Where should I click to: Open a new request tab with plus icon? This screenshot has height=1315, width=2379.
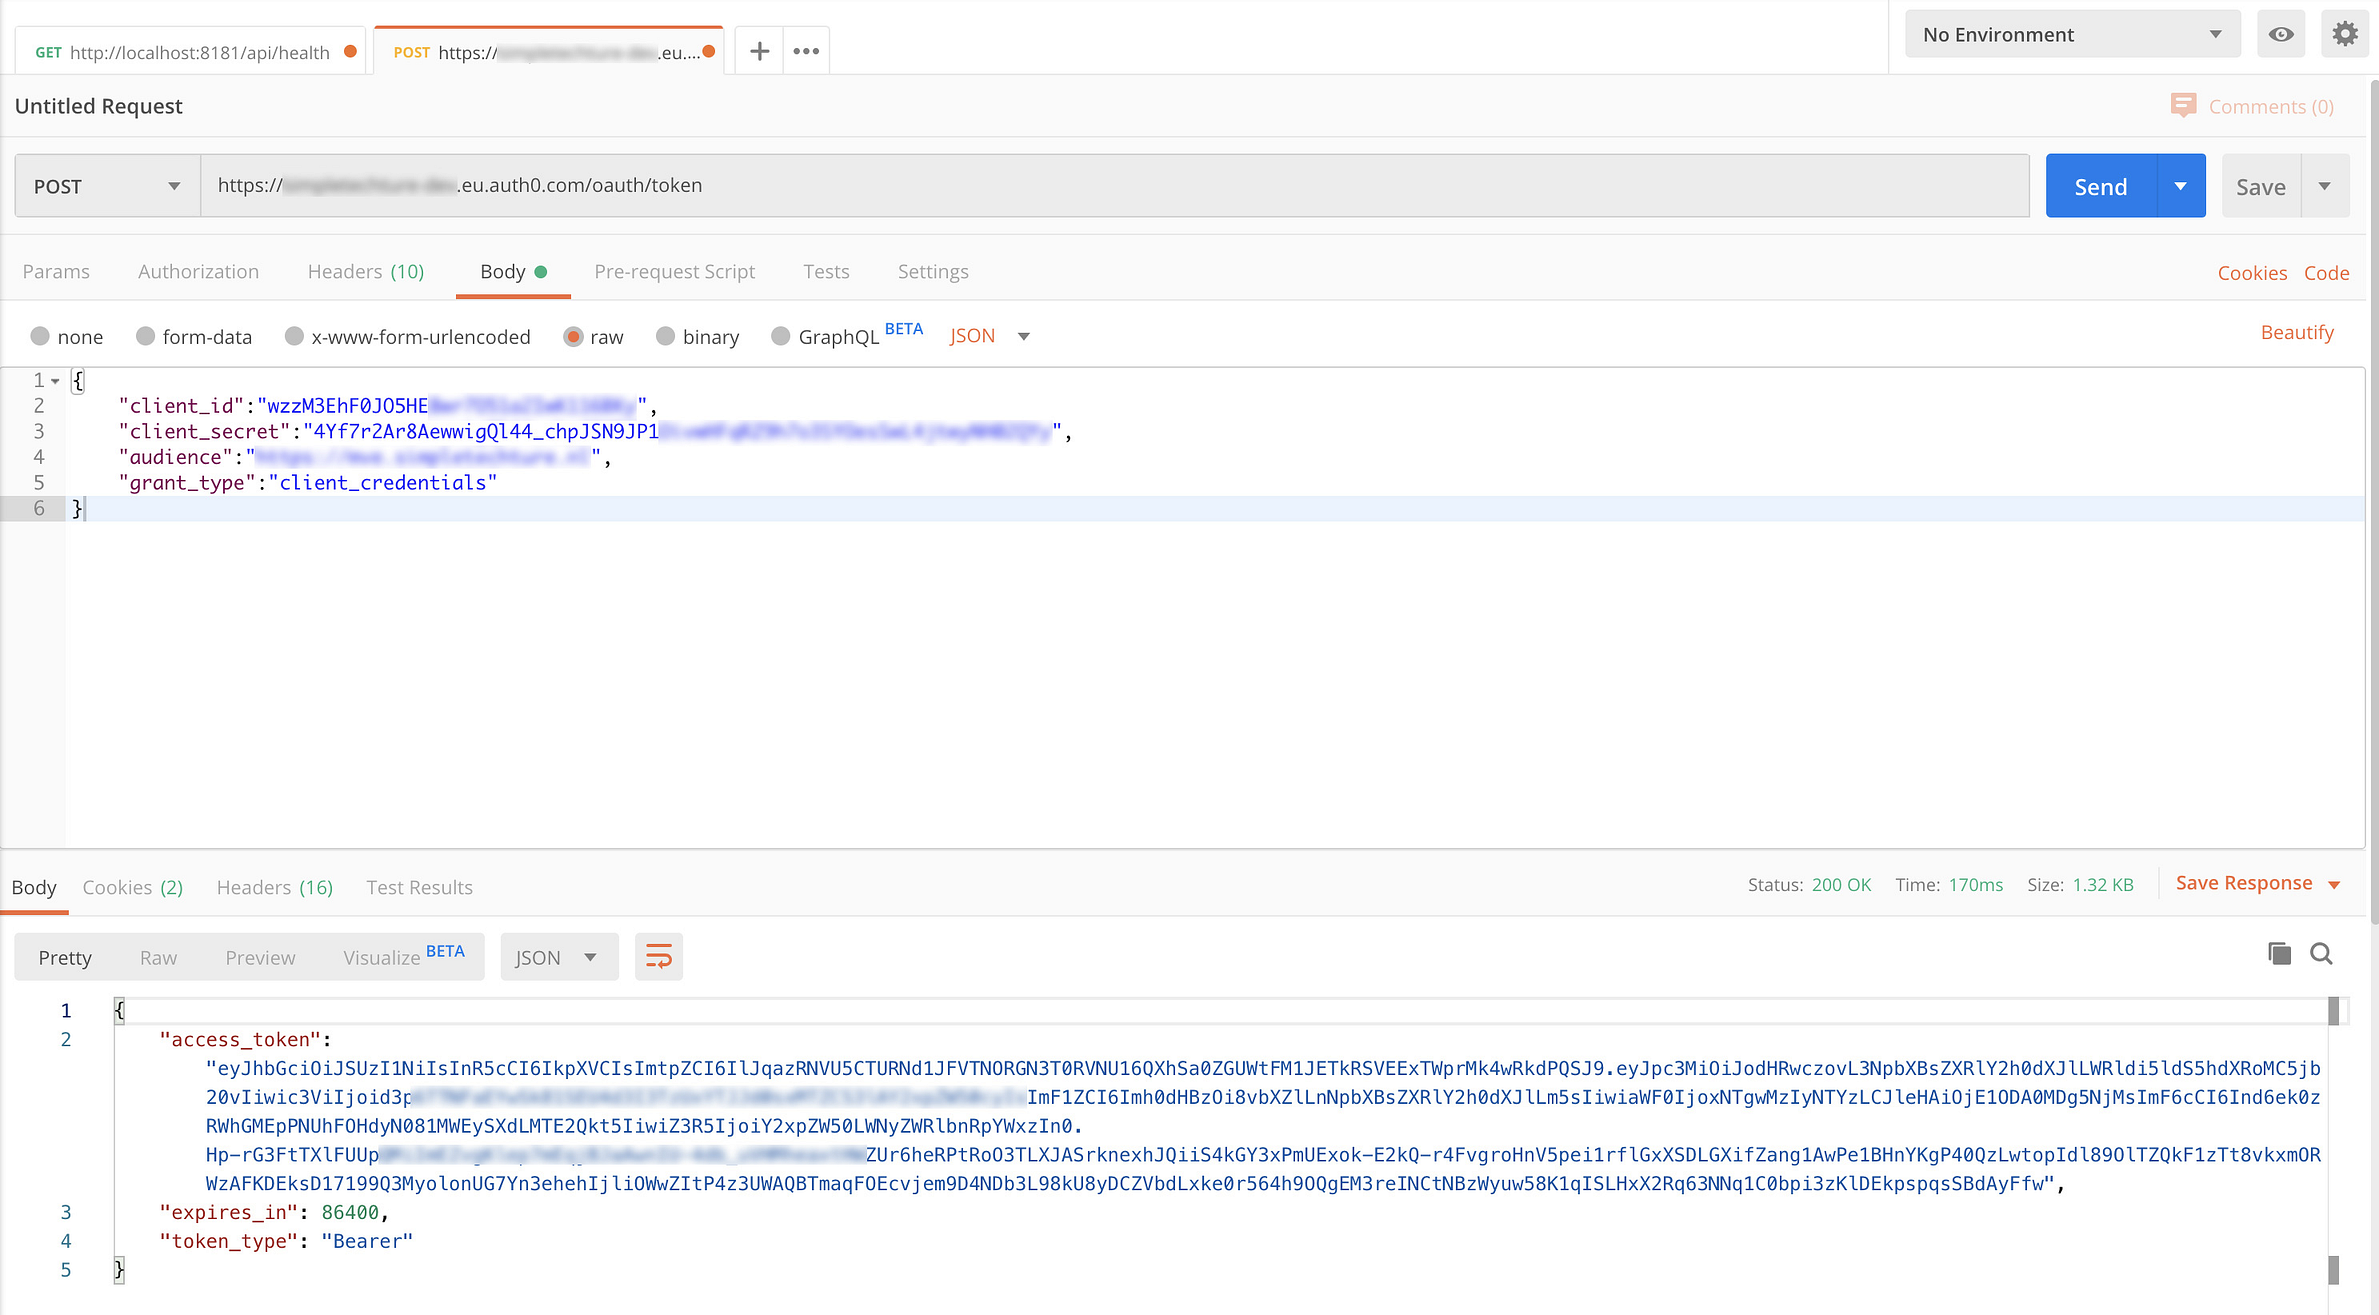tap(759, 51)
